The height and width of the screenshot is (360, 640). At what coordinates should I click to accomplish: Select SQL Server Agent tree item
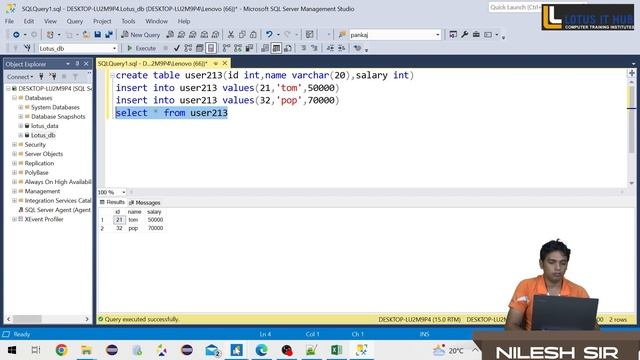pyautogui.click(x=57, y=210)
